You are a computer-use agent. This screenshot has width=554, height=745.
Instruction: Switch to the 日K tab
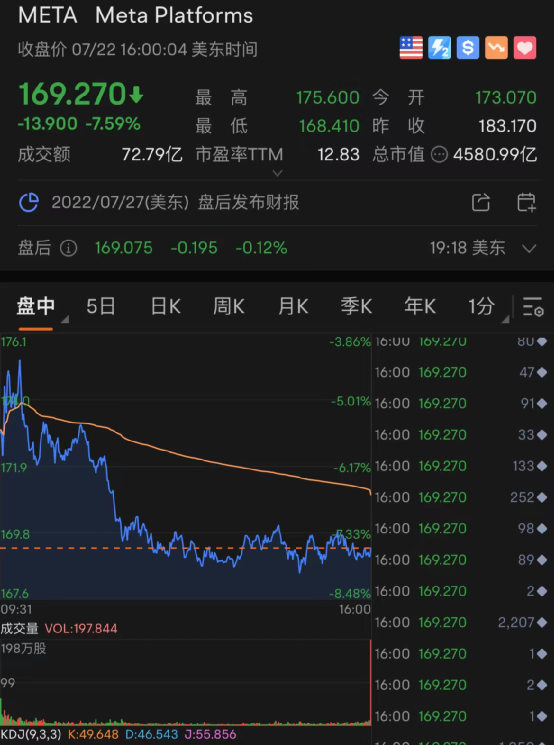point(166,306)
